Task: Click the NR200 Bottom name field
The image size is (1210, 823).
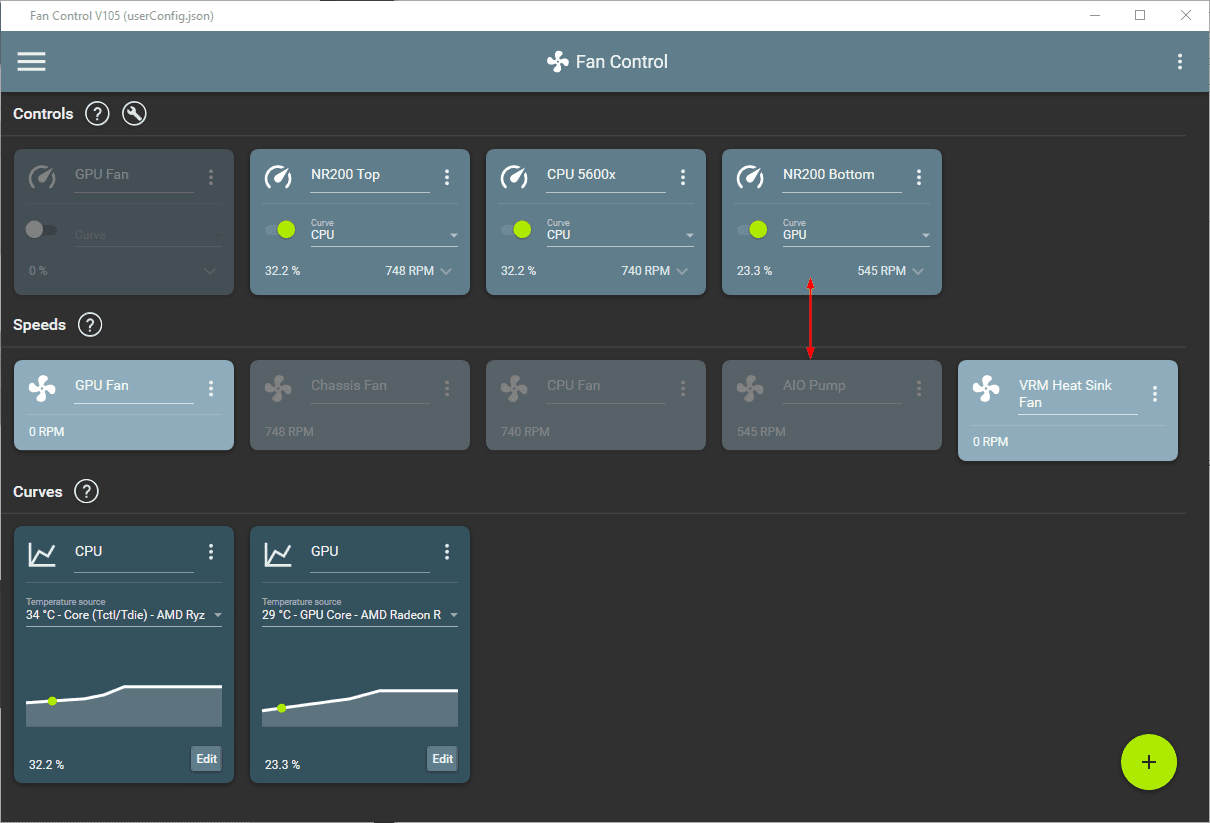Action: 842,176
